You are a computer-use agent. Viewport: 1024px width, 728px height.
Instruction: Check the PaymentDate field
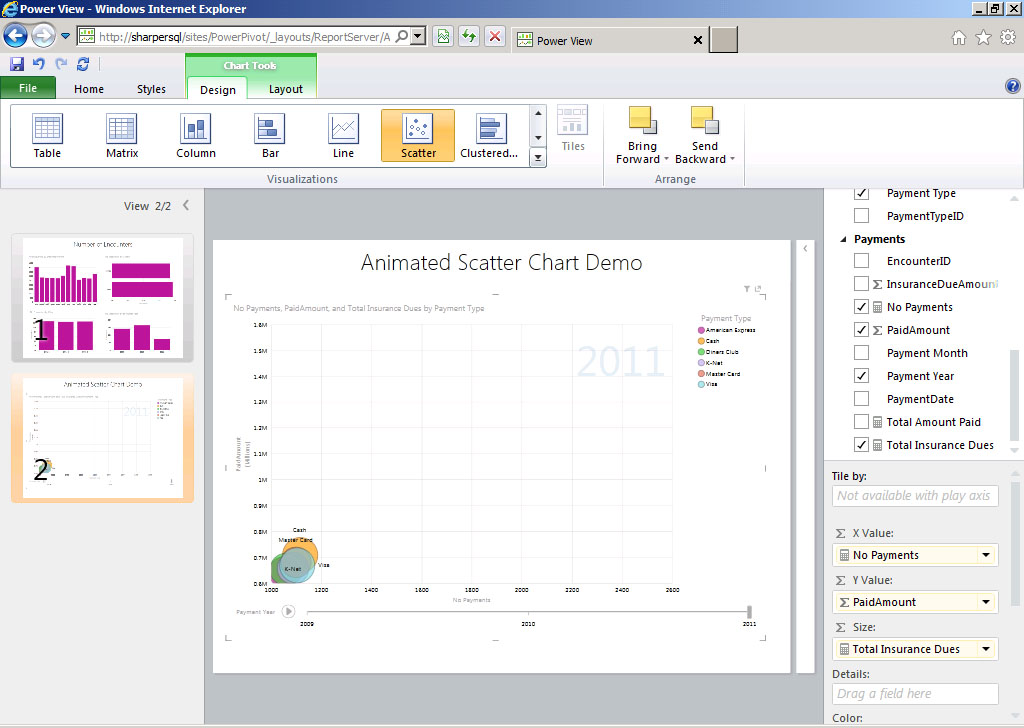861,398
